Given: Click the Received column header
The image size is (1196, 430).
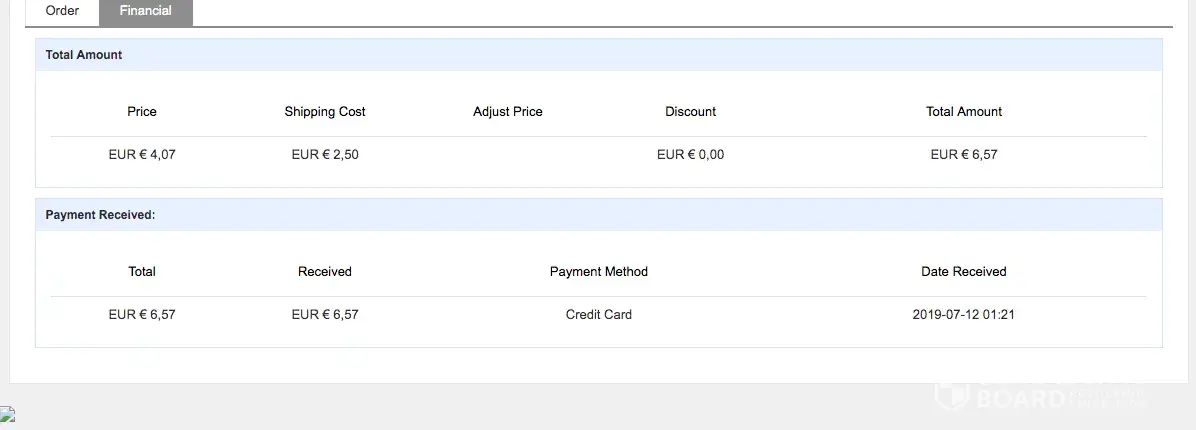Looking at the screenshot, I should [x=325, y=272].
